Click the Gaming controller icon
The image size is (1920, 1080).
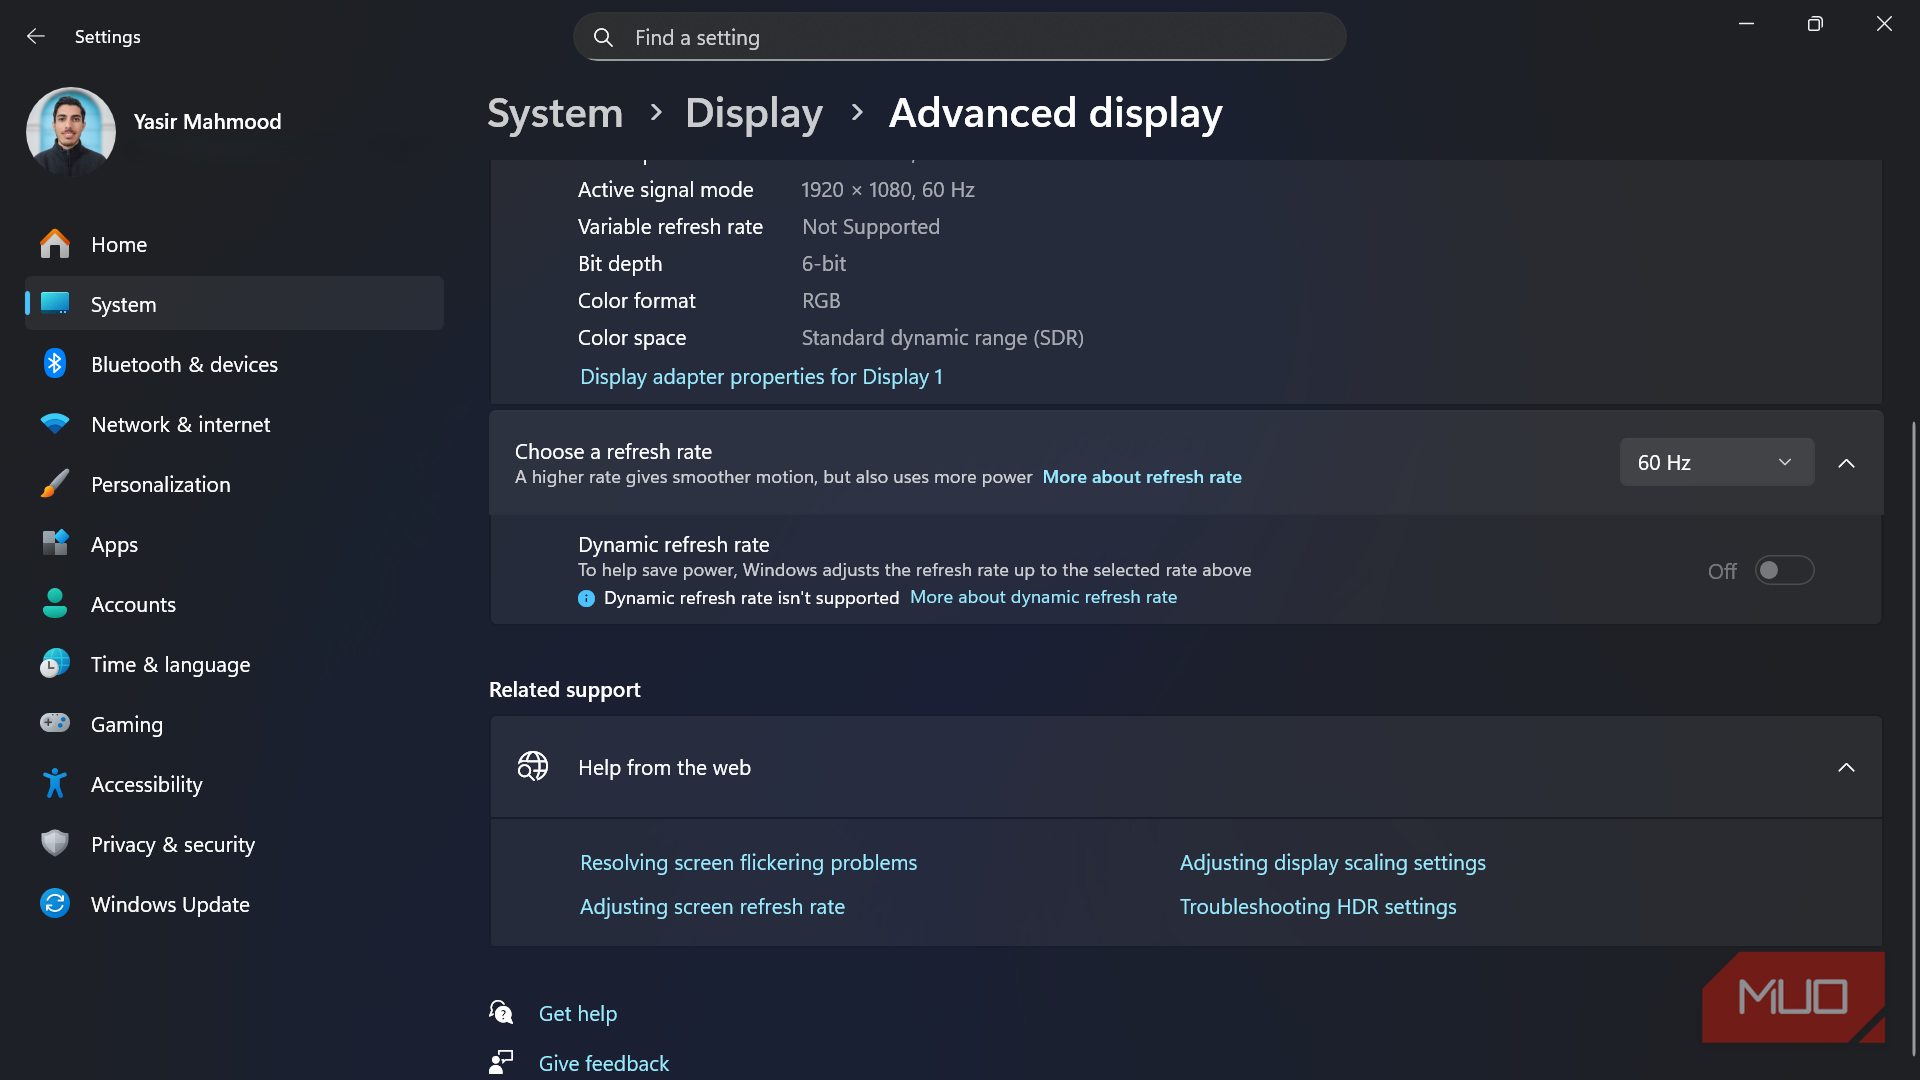click(x=55, y=723)
